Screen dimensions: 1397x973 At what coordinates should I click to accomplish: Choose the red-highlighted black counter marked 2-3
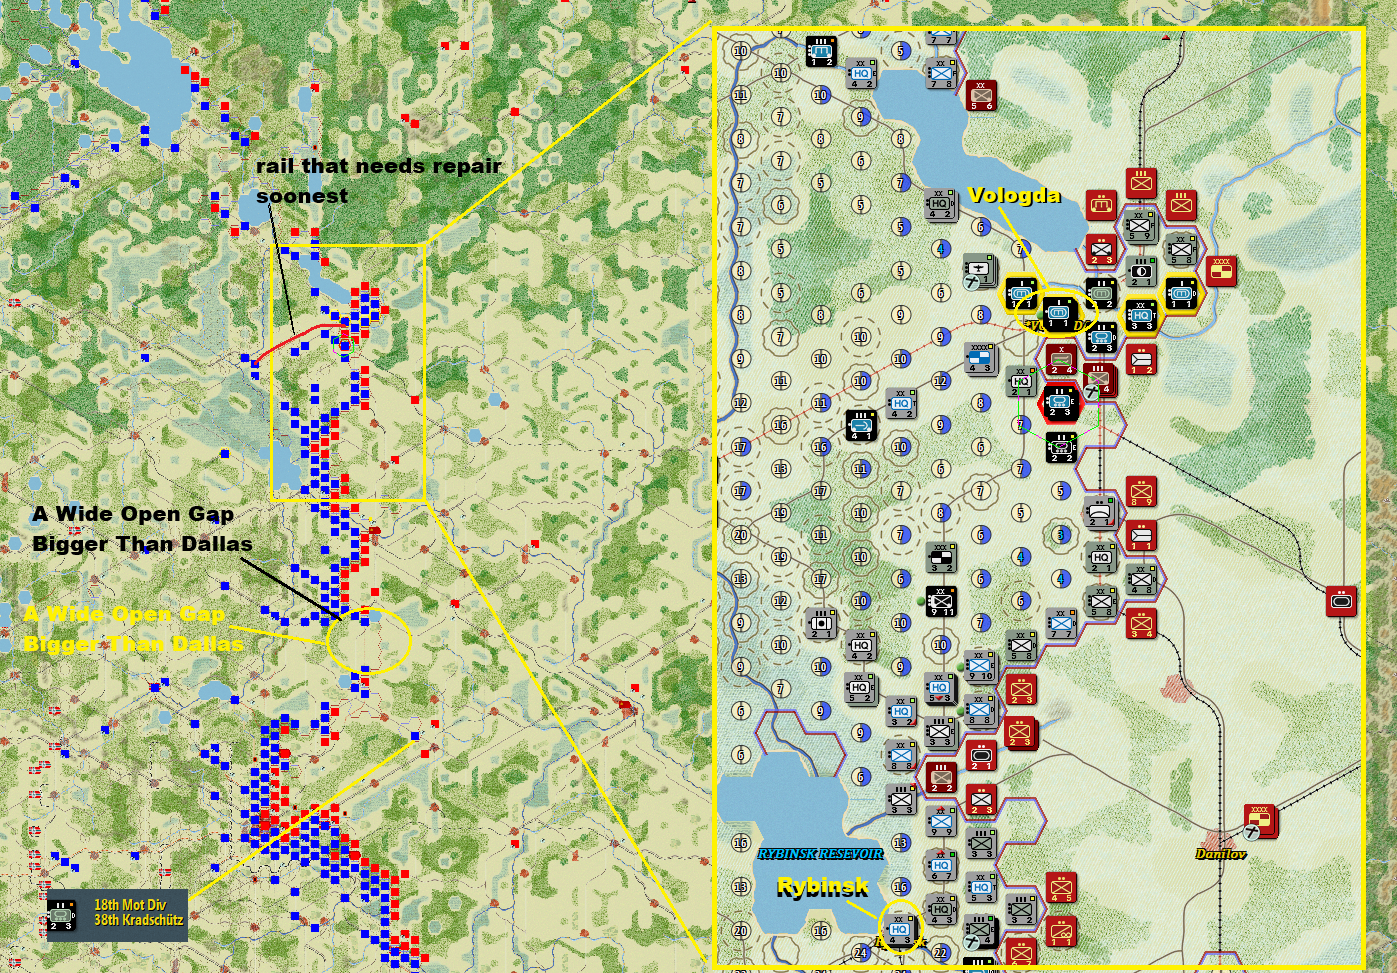click(x=1060, y=403)
